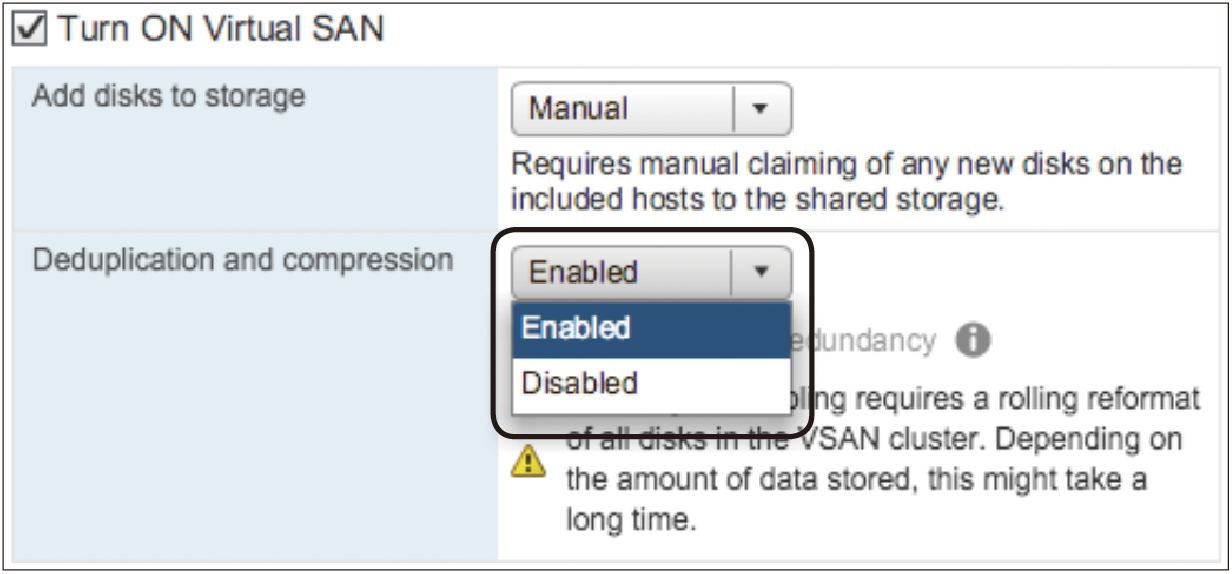Click the 'Requires manual claiming' description text
This screenshot has height=574, width=1232.
845,164
